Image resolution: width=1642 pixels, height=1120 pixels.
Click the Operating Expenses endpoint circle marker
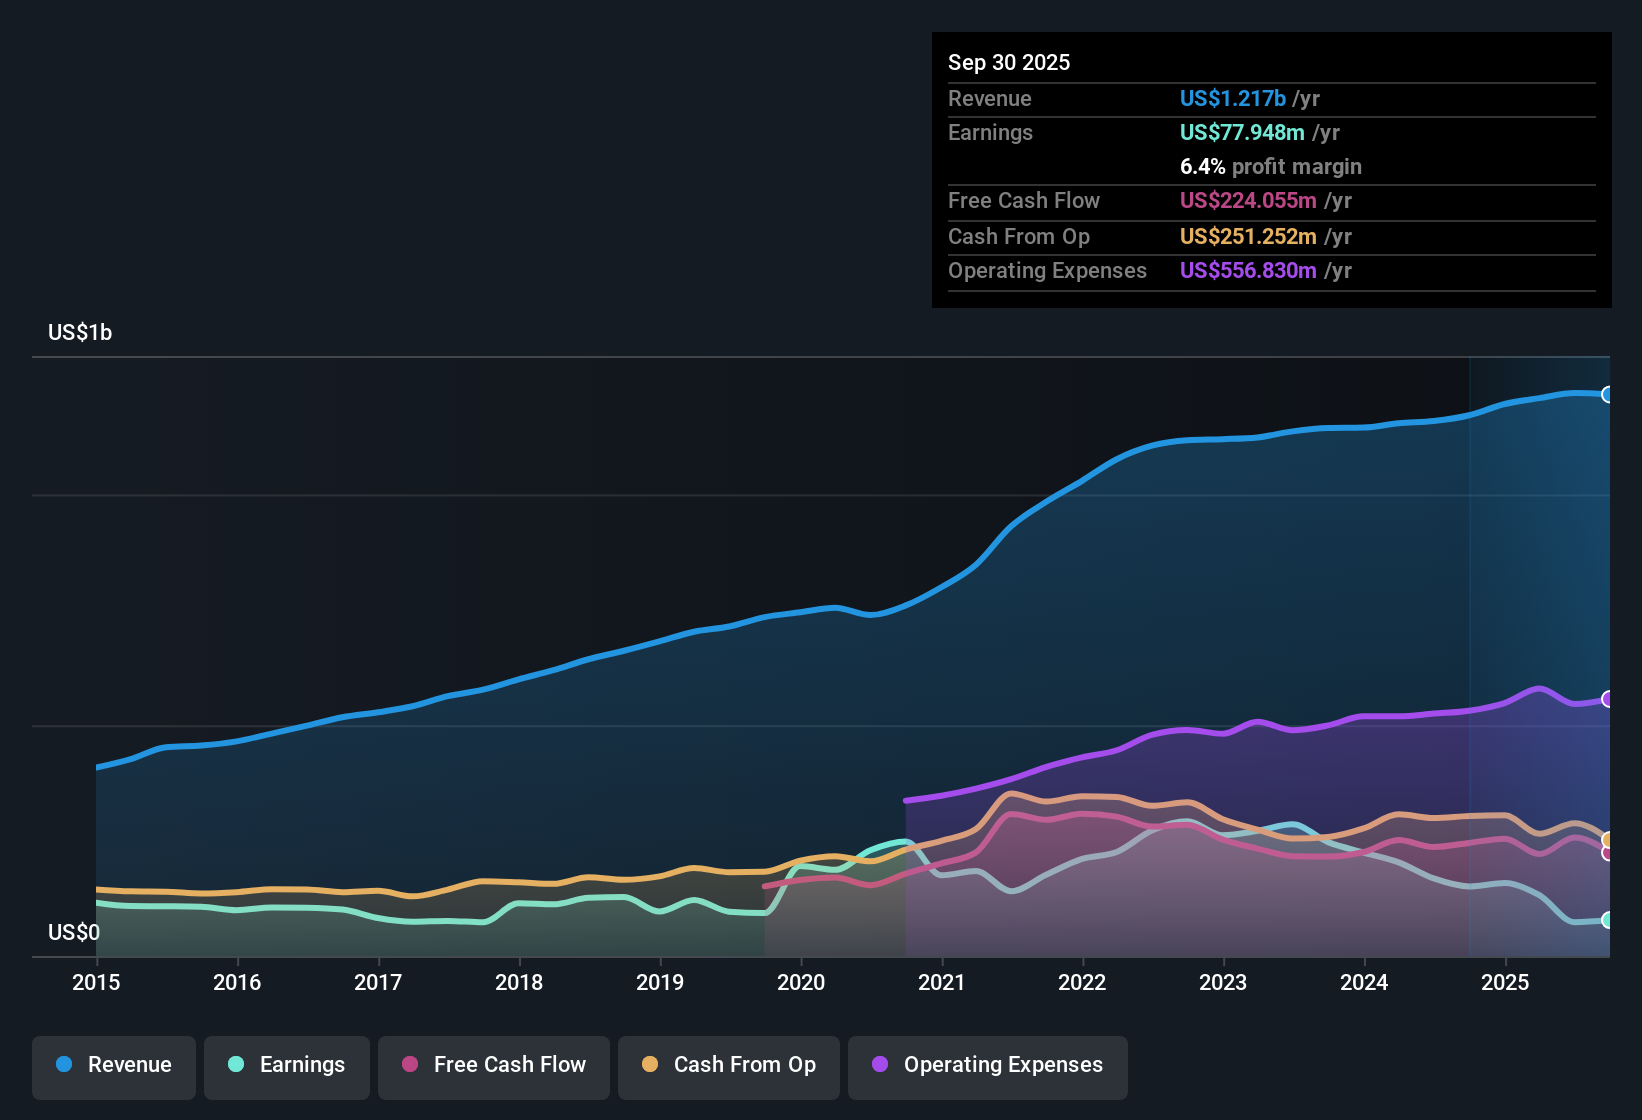click(x=1608, y=699)
